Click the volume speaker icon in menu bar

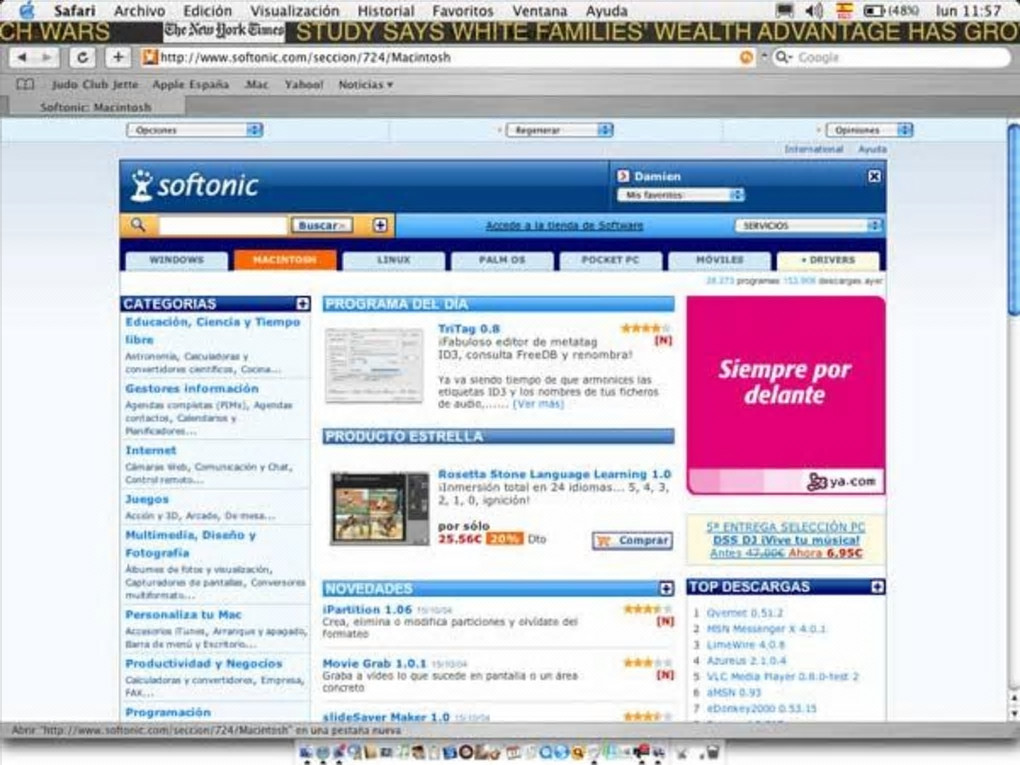click(814, 10)
